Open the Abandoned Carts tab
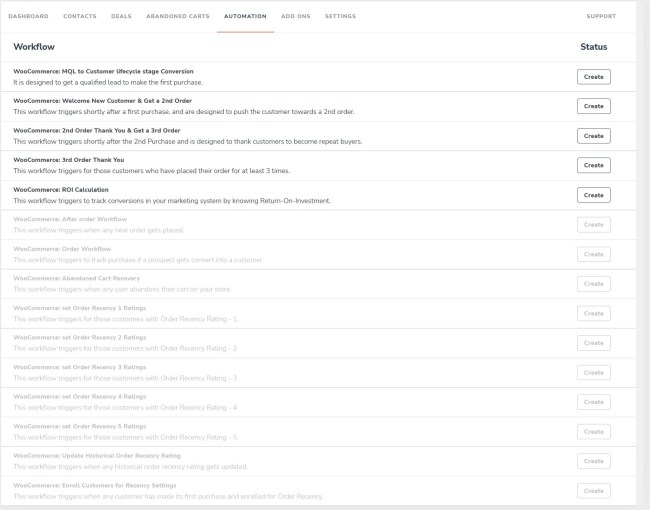The width and height of the screenshot is (650, 510). 179,16
